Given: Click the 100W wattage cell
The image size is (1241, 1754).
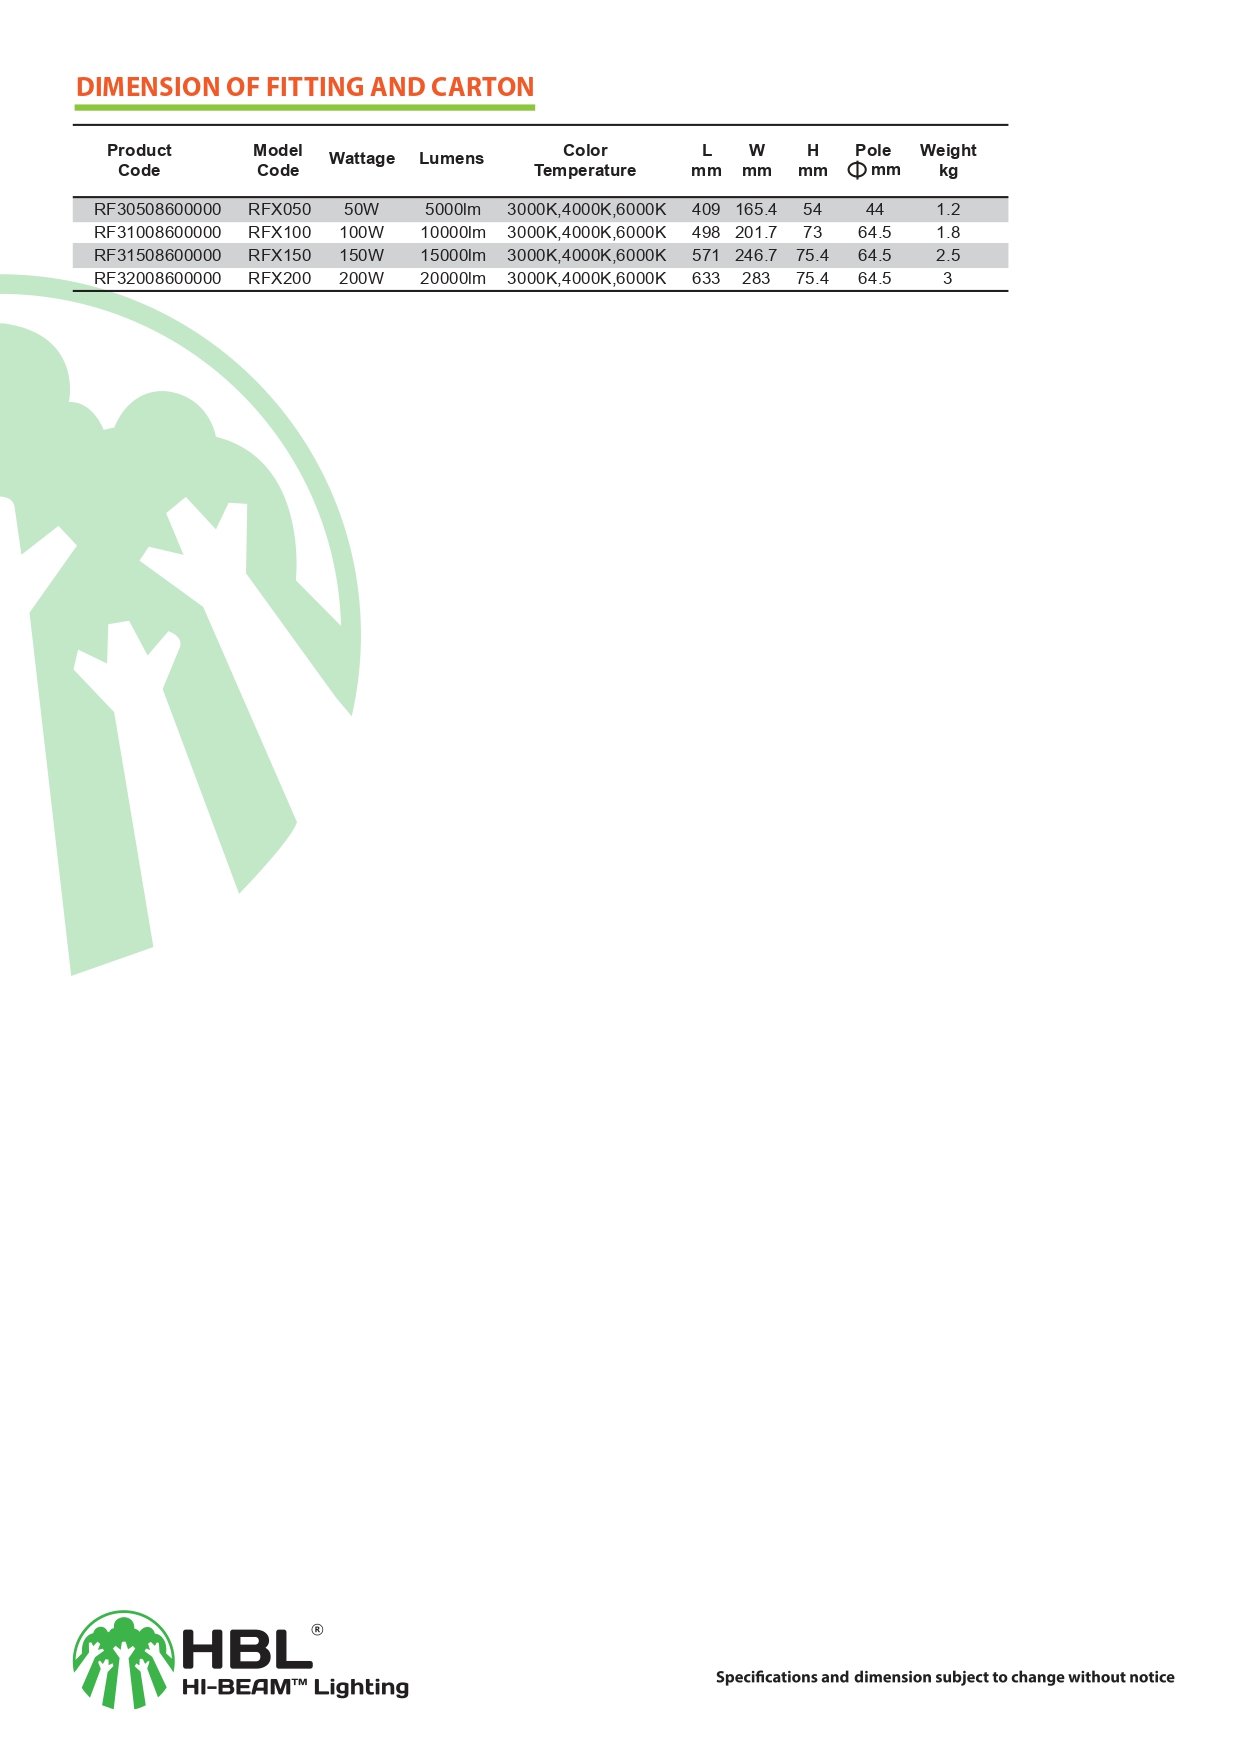Looking at the screenshot, I should [361, 232].
